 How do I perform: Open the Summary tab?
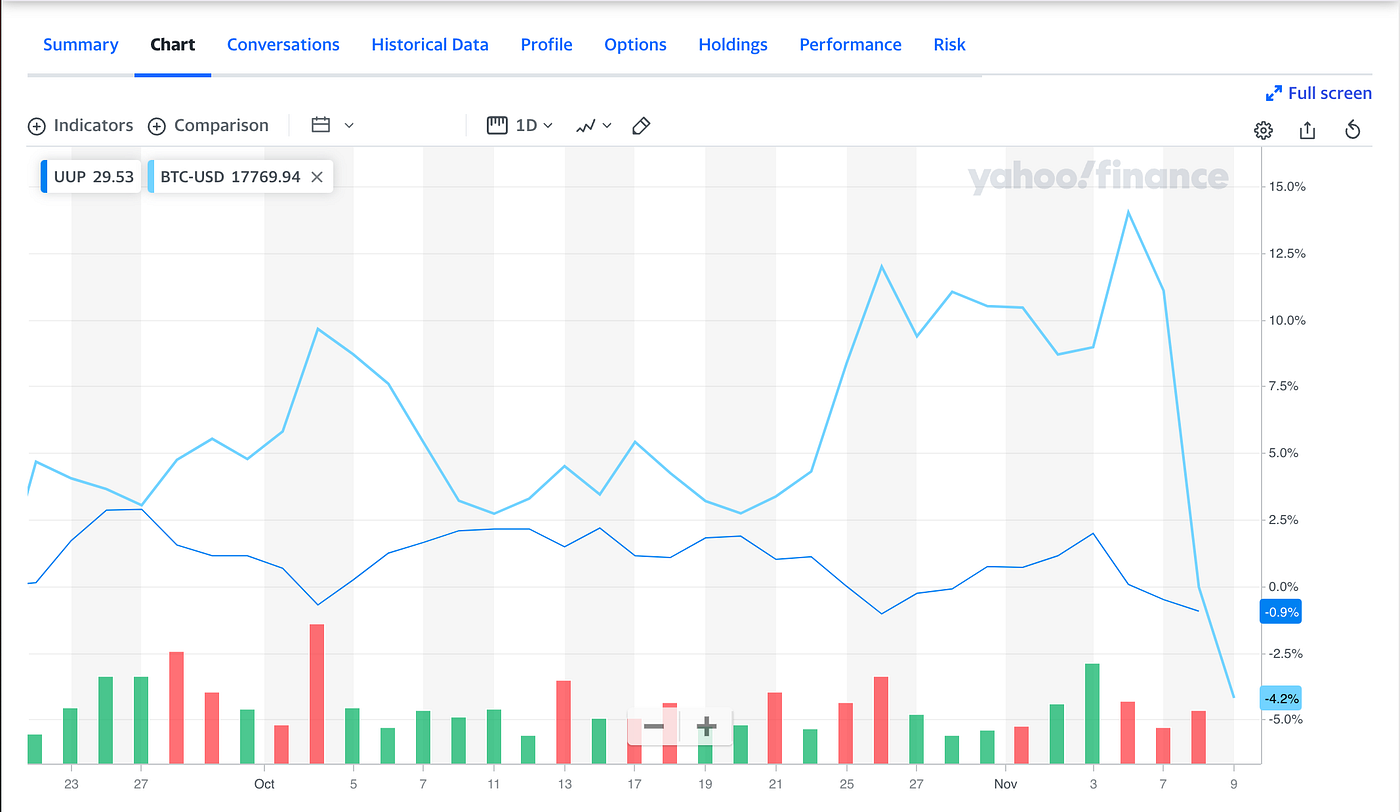(81, 45)
